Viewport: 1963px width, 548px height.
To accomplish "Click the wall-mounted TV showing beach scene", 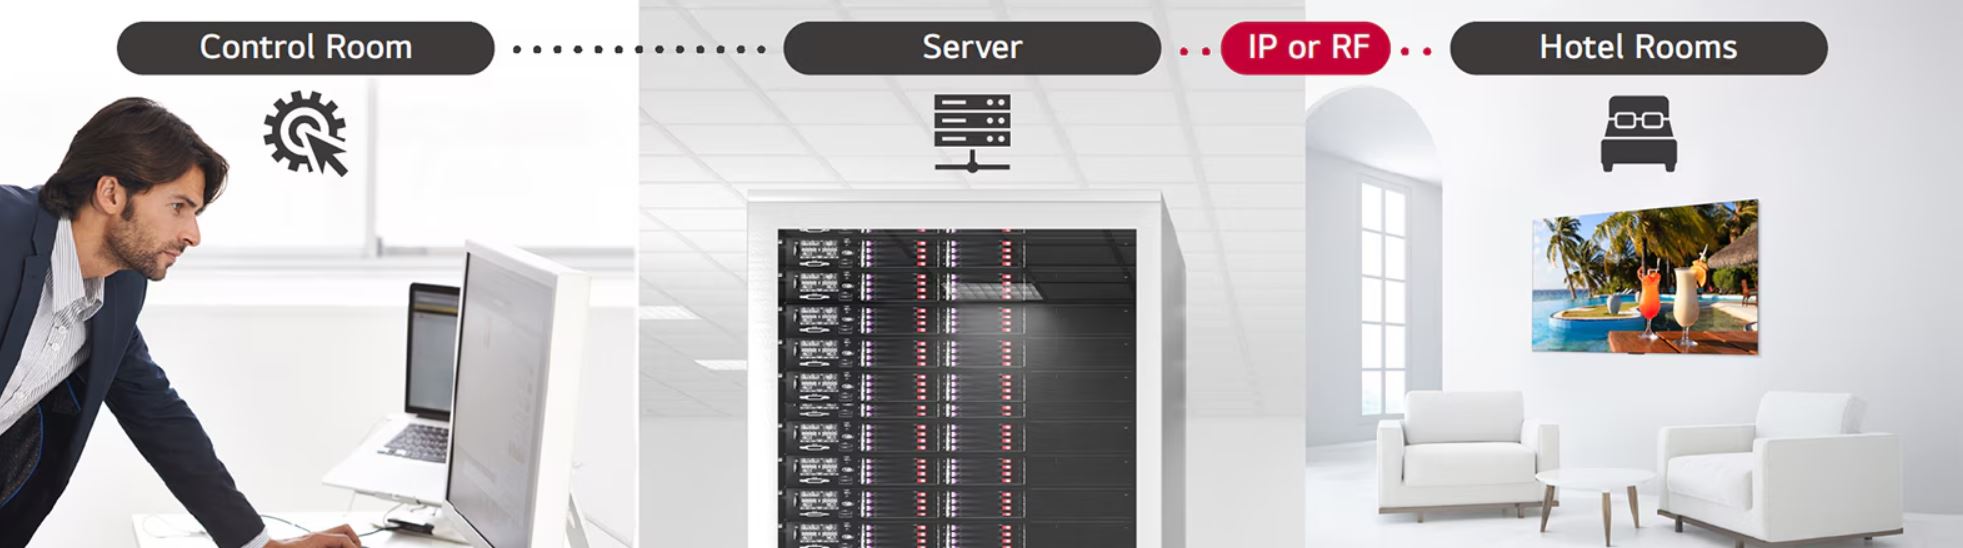I will (x=1645, y=277).
